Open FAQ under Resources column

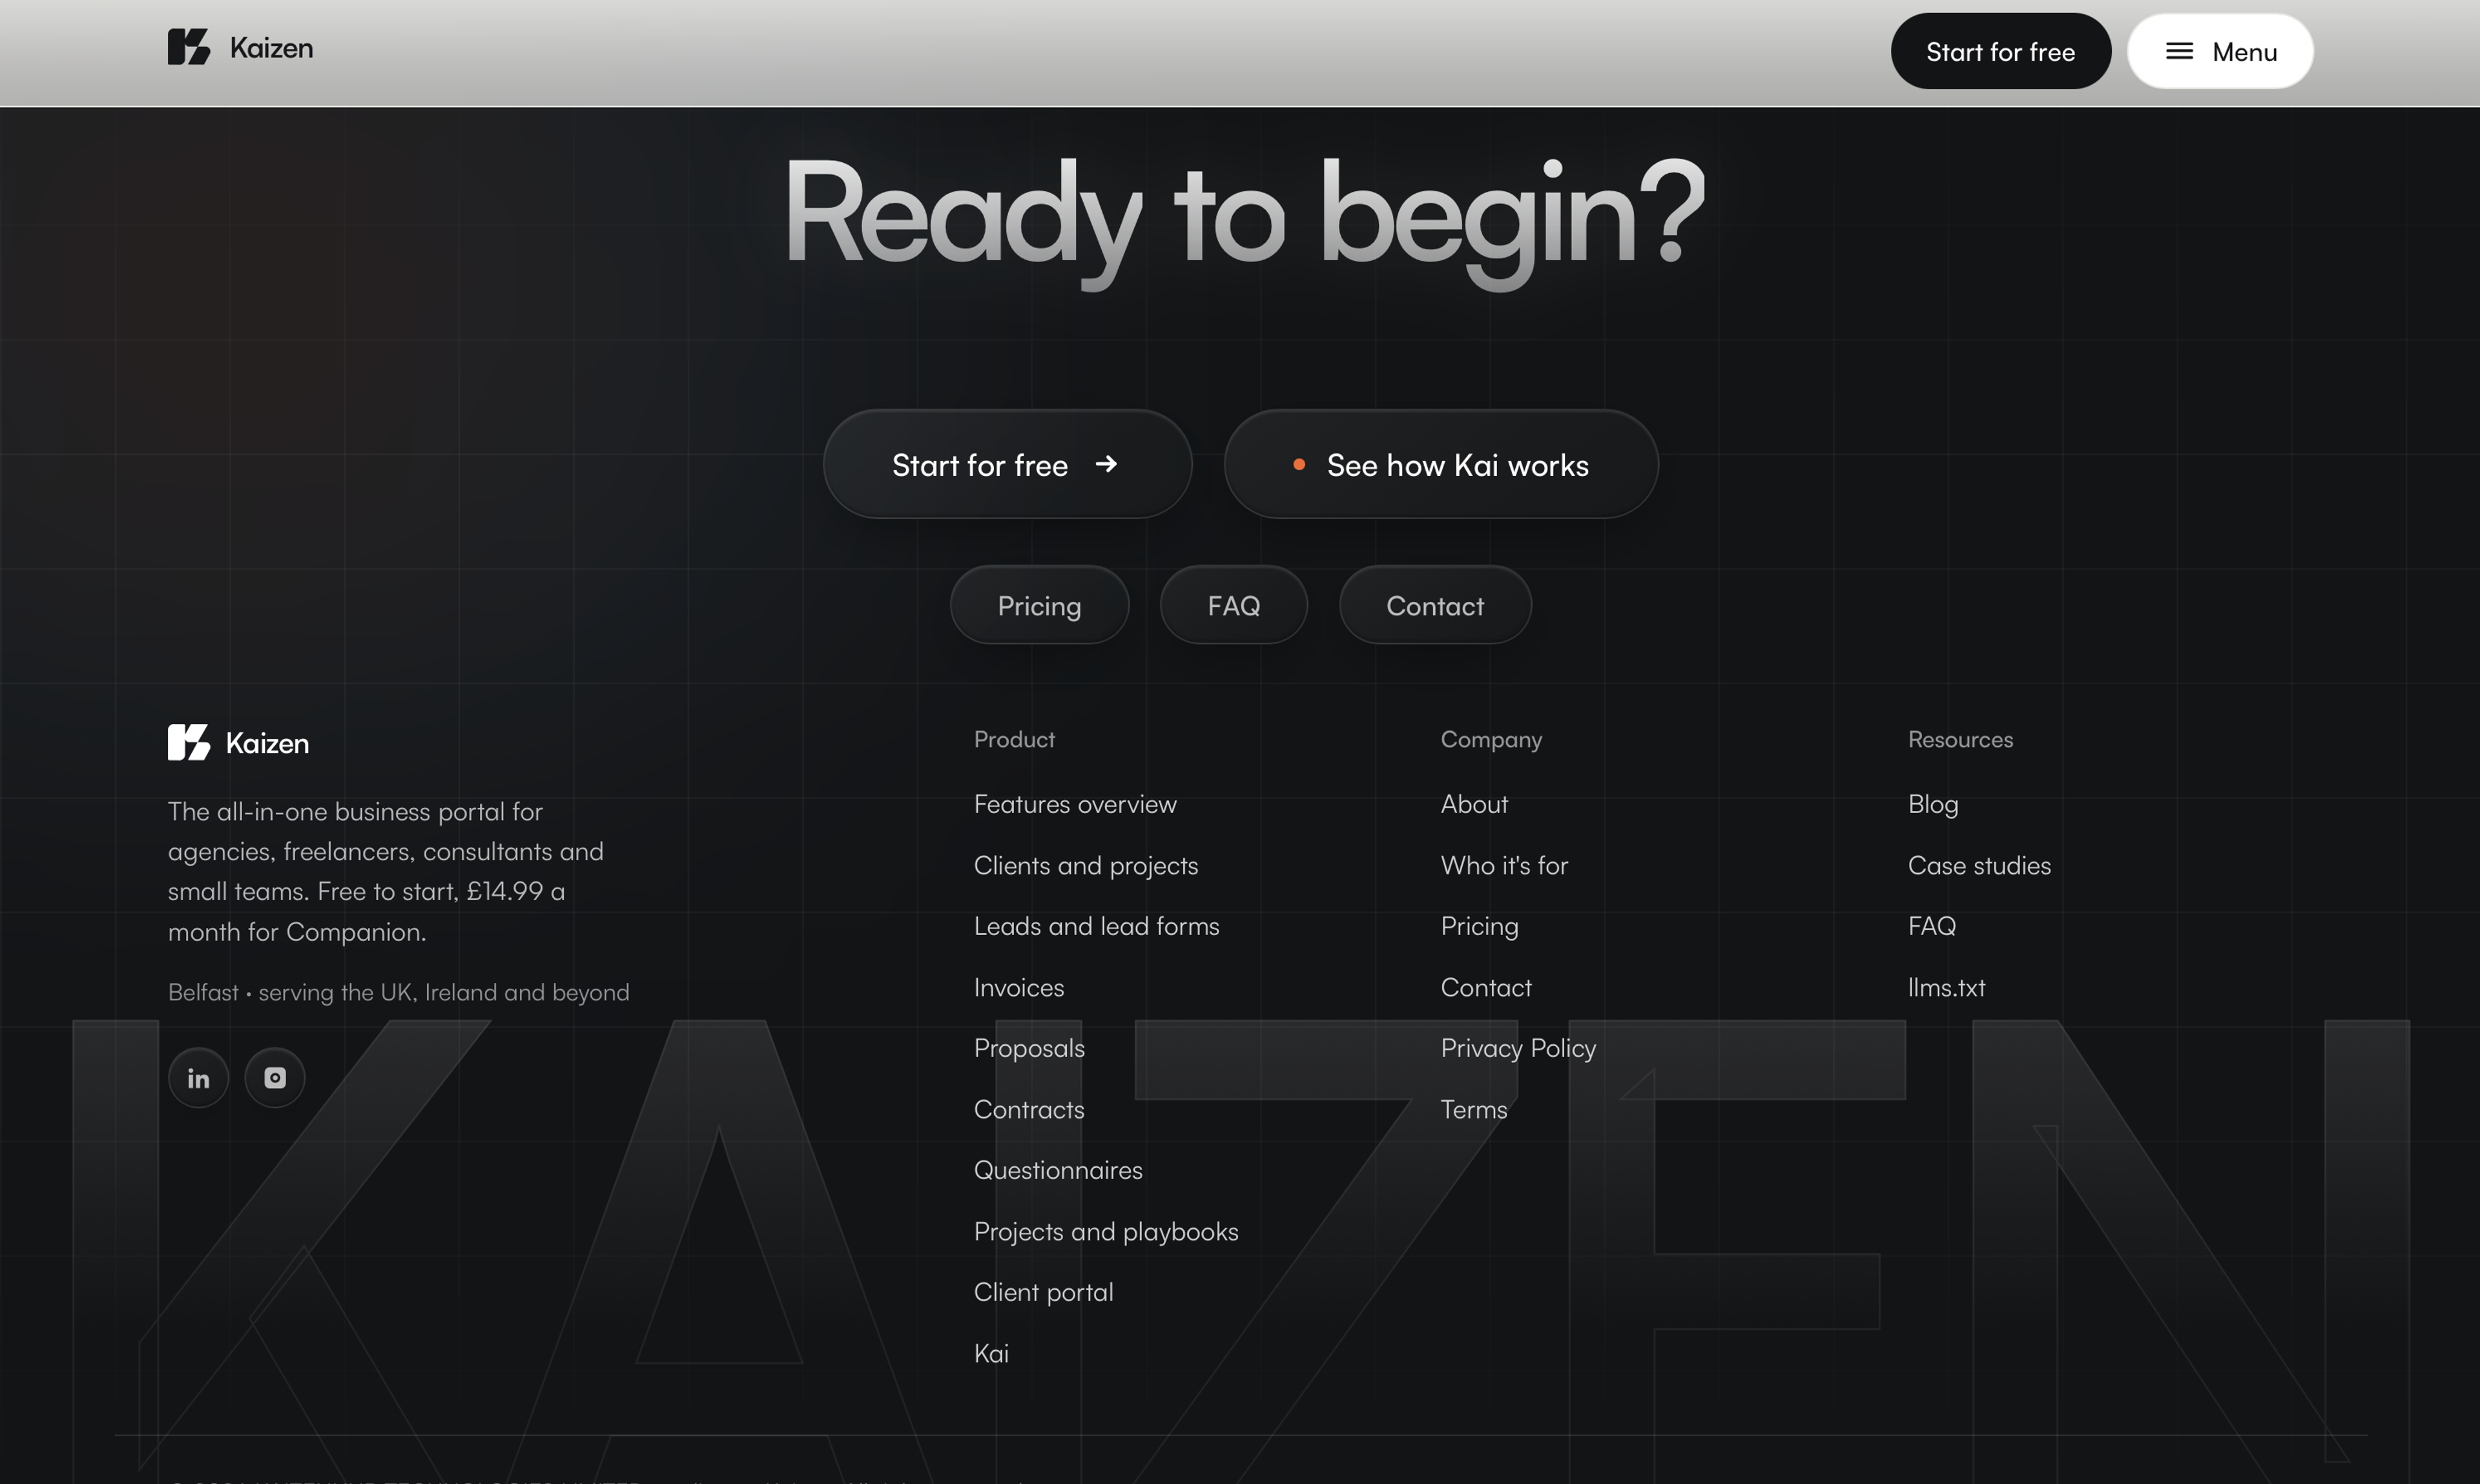tap(1932, 926)
